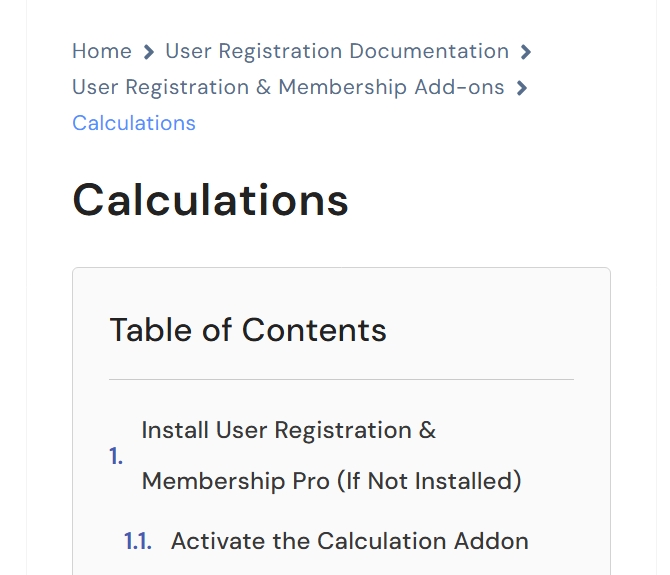Click the Table of Contents title
Viewport: 670px width, 575px height.
click(x=248, y=330)
